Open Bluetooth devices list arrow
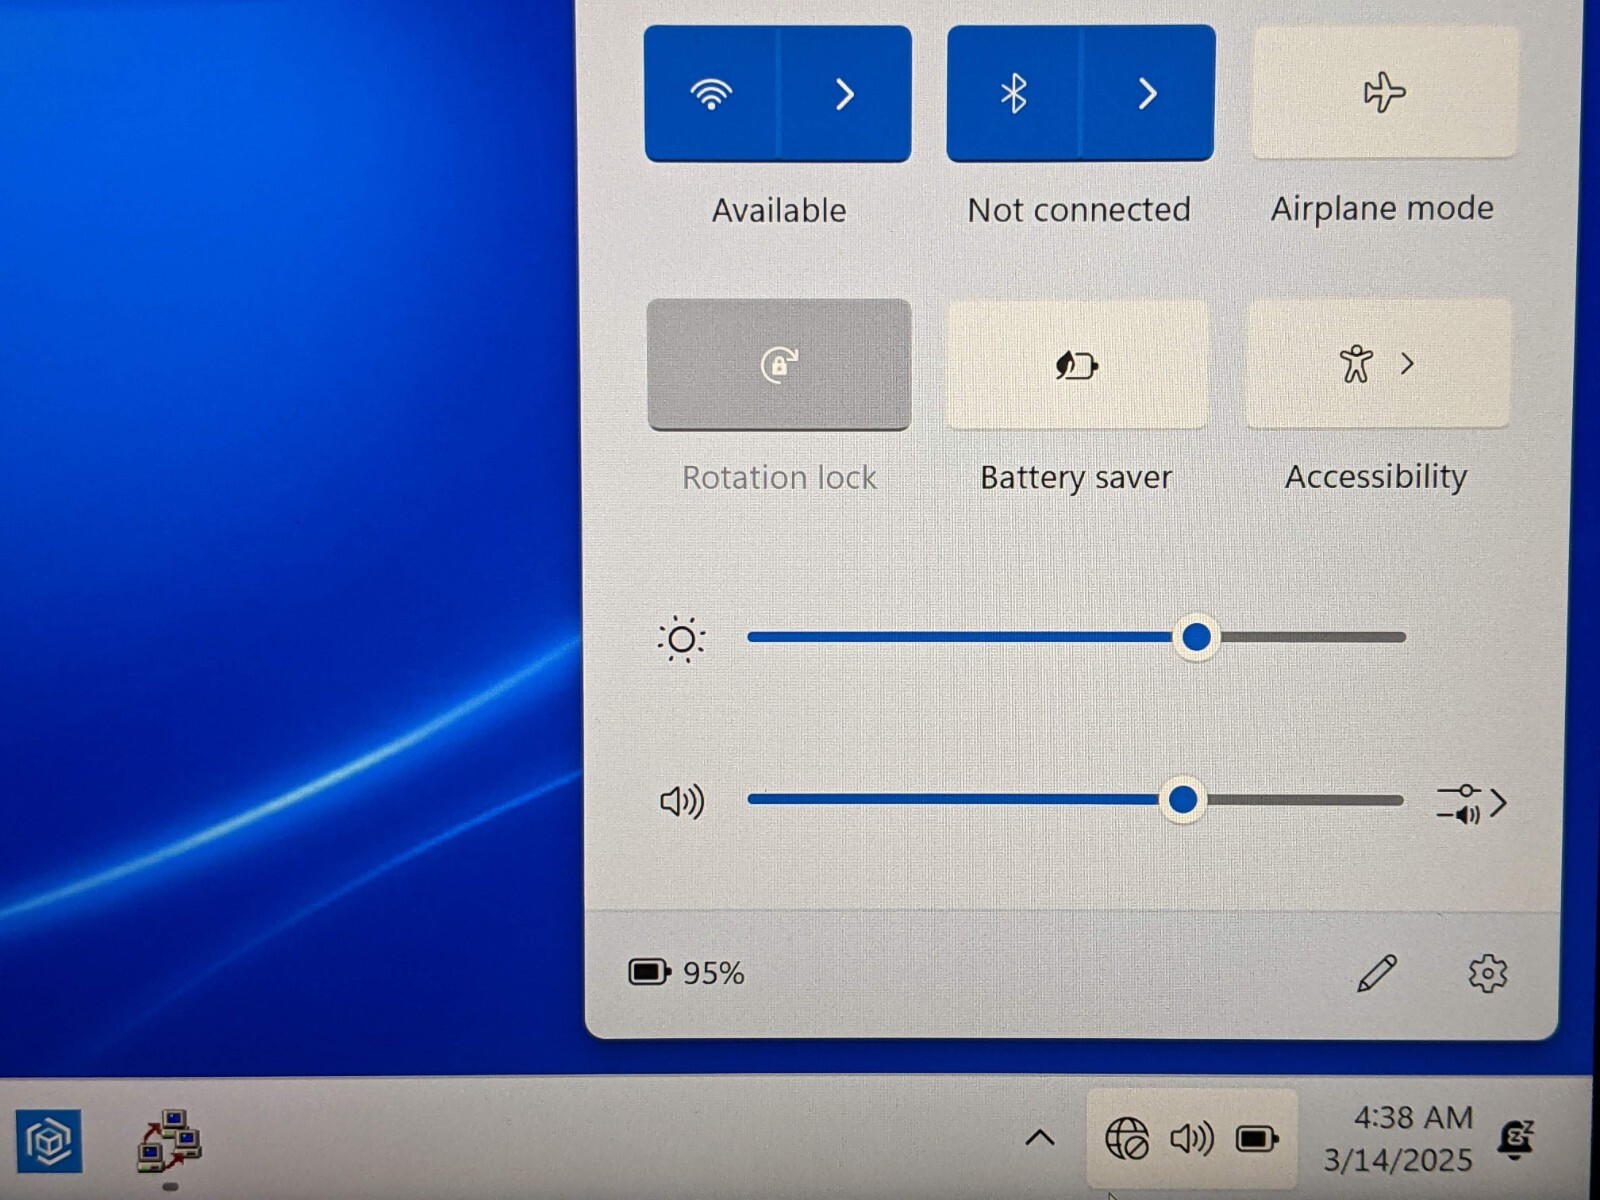Screen dimensions: 1600x1200 coord(1148,94)
